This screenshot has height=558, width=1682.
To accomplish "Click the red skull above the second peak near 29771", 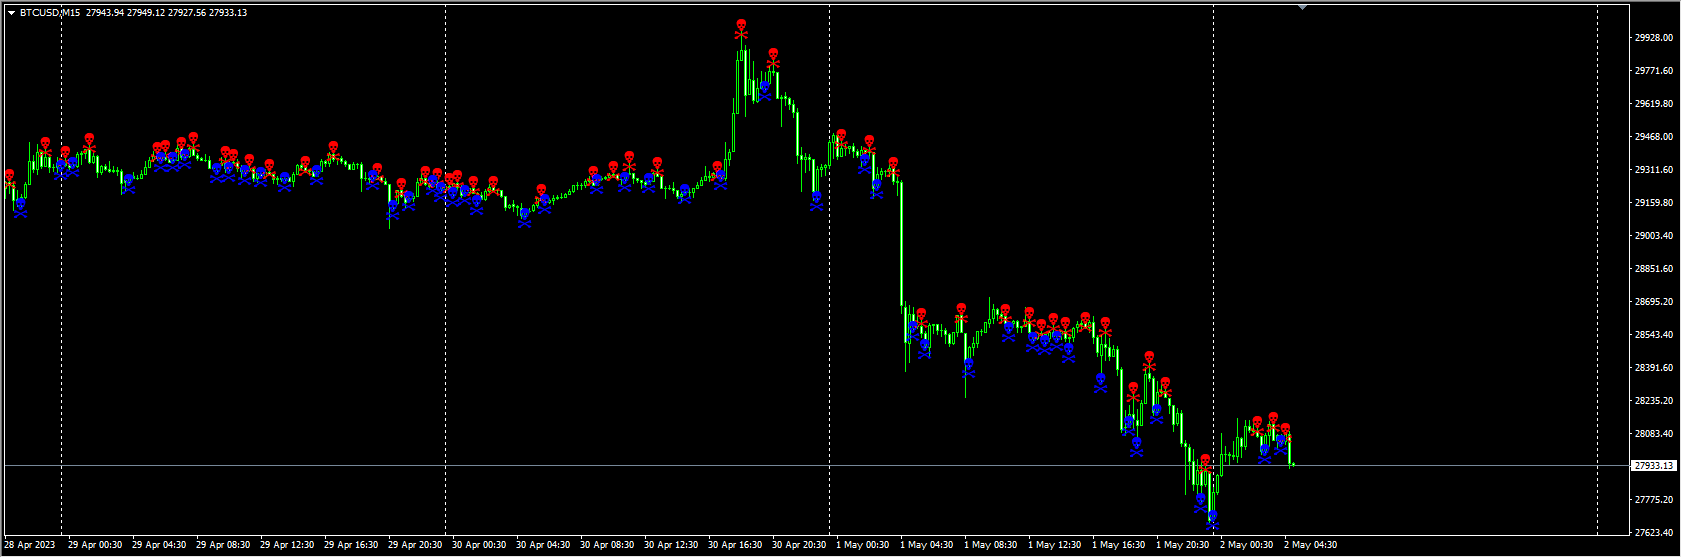I will 773,54.
